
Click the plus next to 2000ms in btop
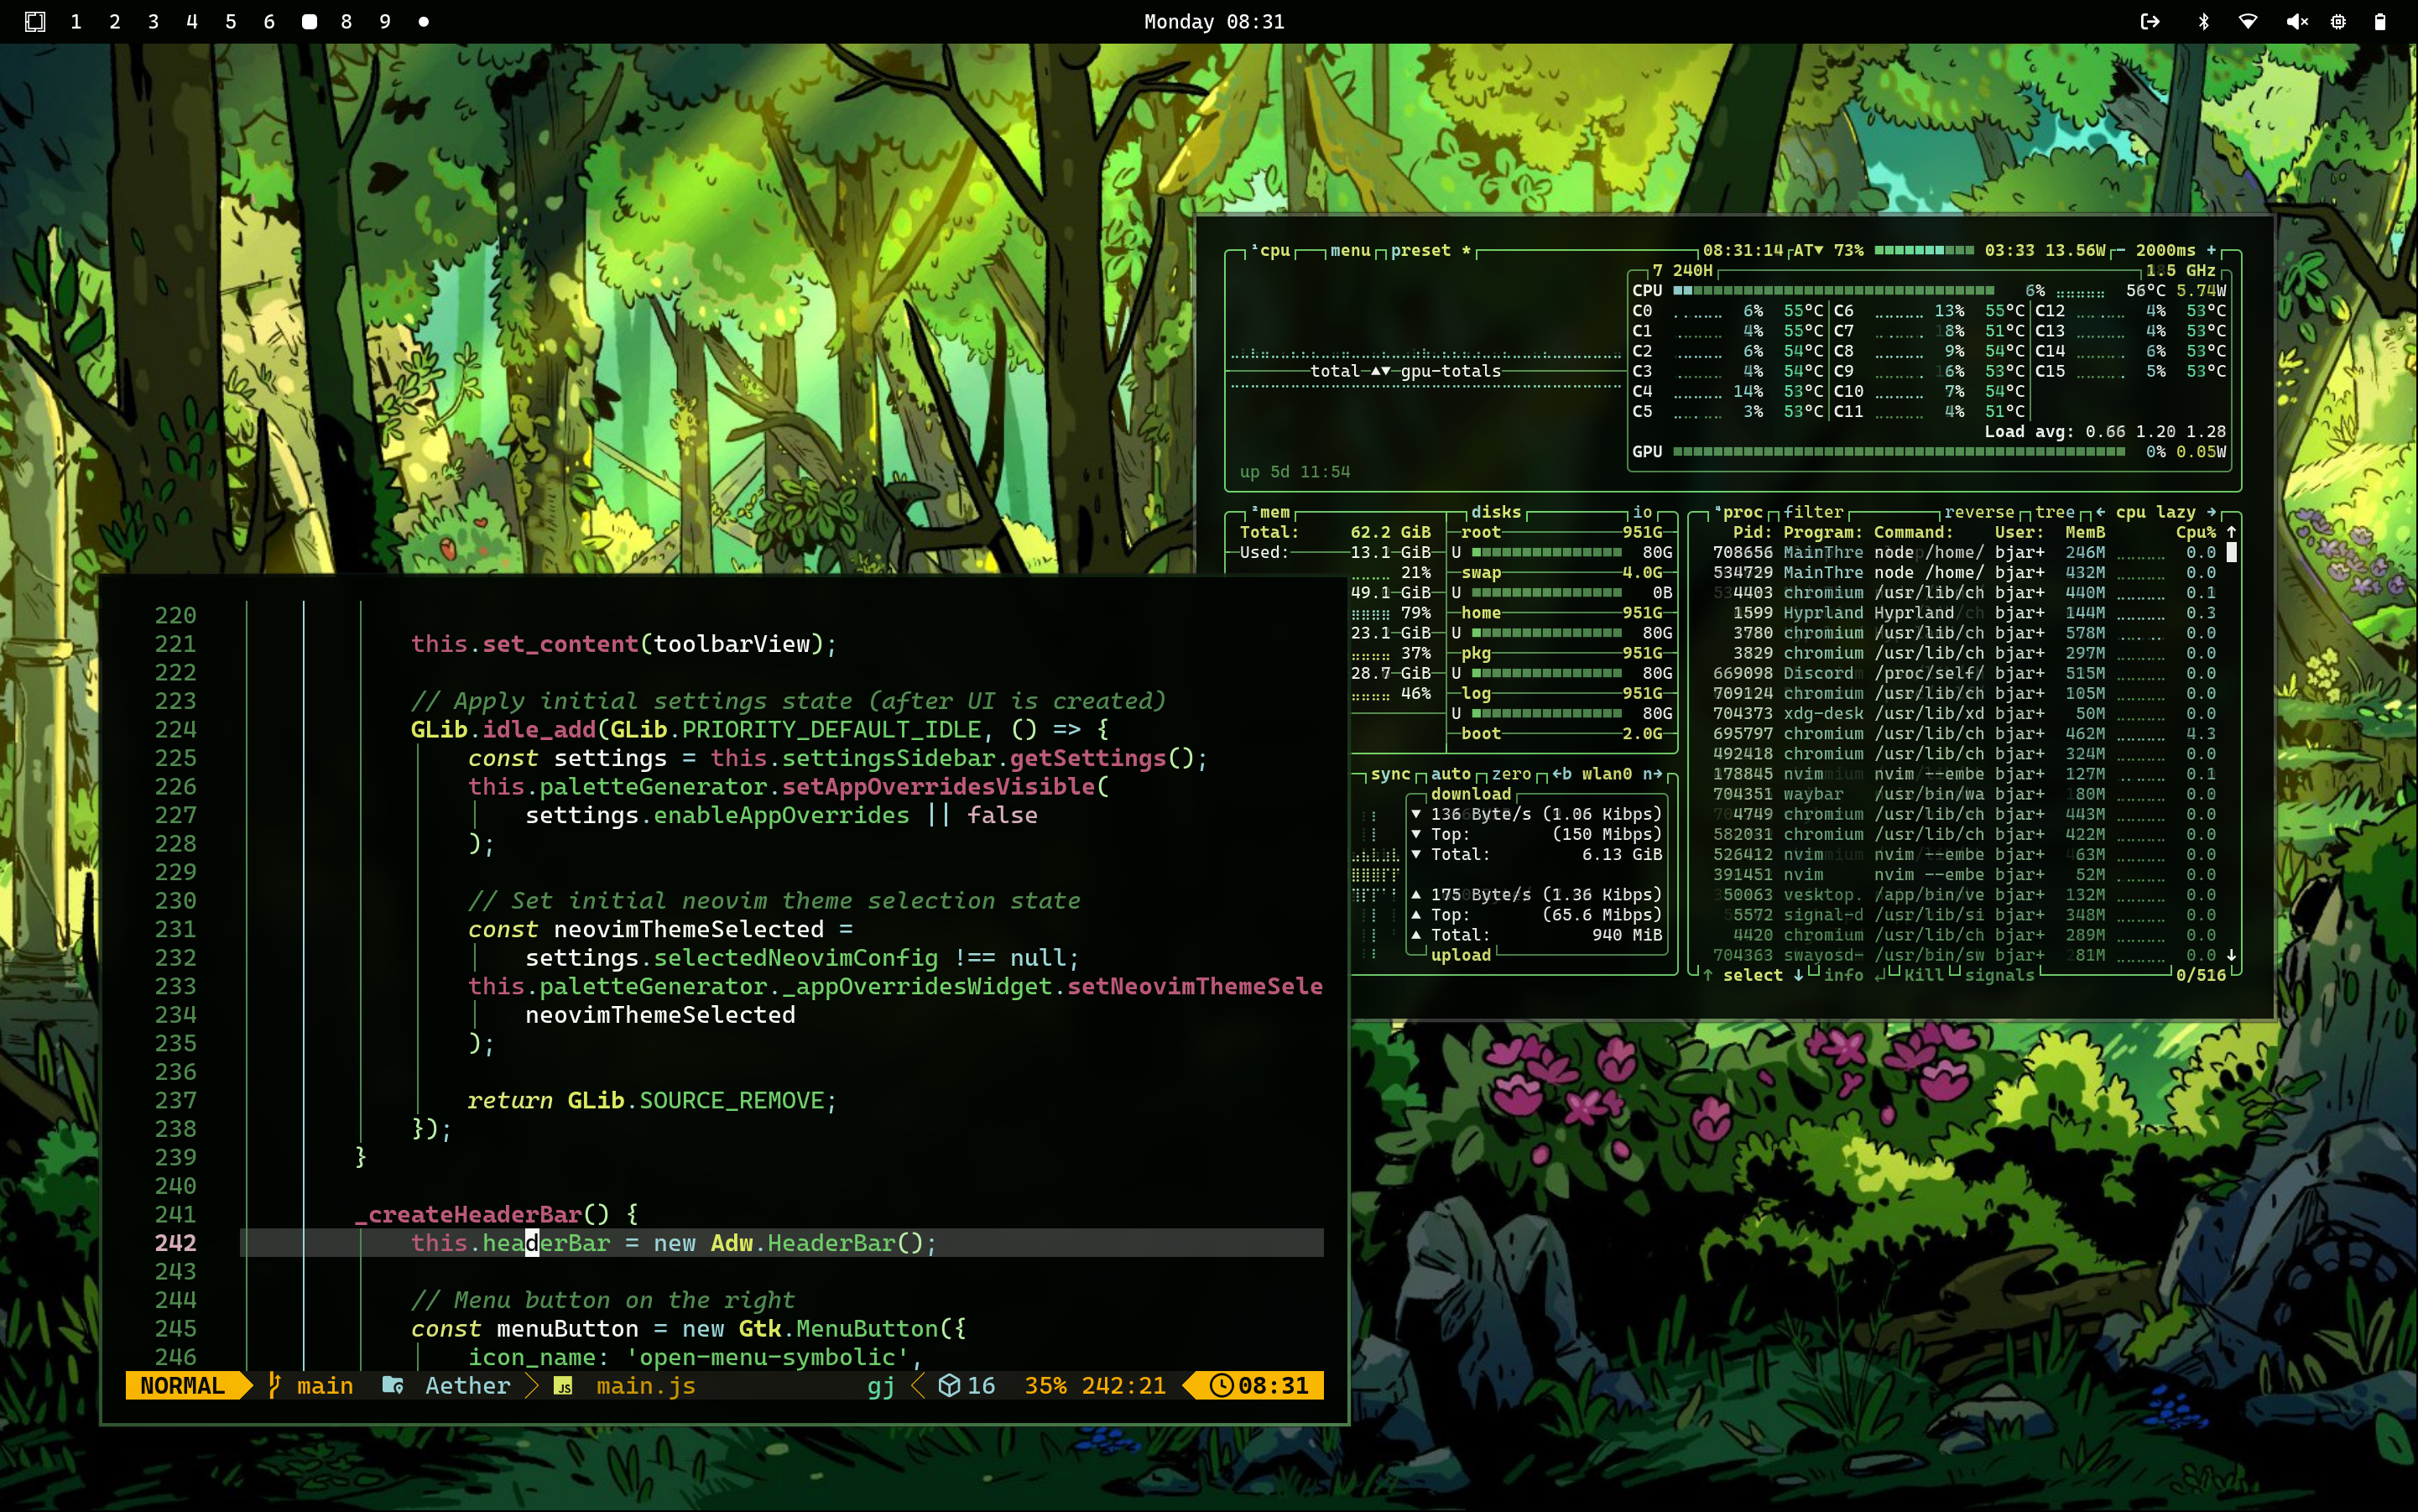point(2211,250)
